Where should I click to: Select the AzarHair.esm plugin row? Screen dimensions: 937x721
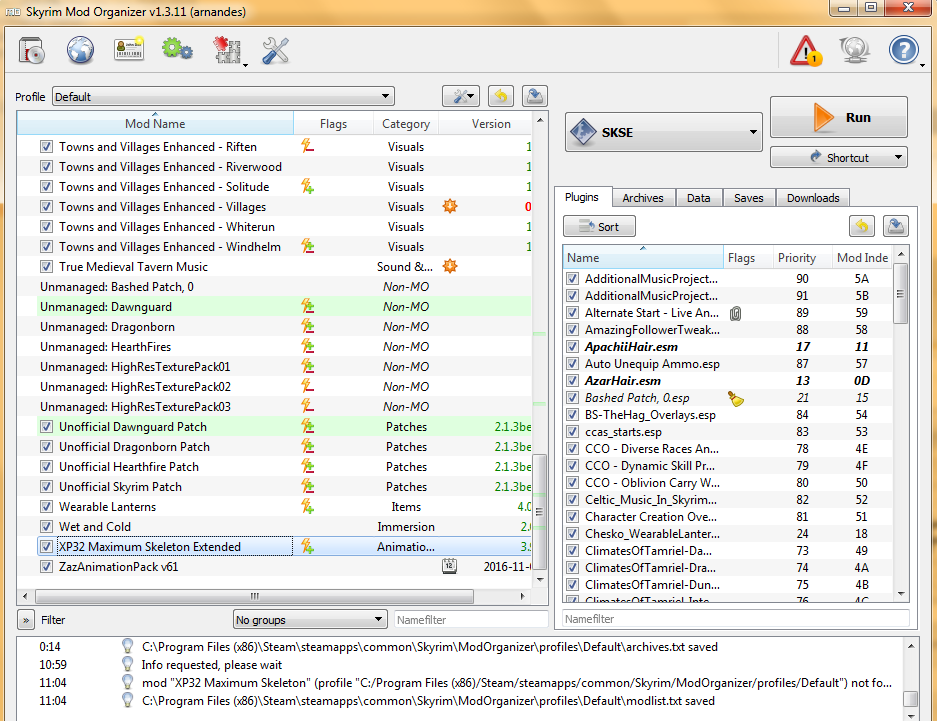click(x=728, y=381)
